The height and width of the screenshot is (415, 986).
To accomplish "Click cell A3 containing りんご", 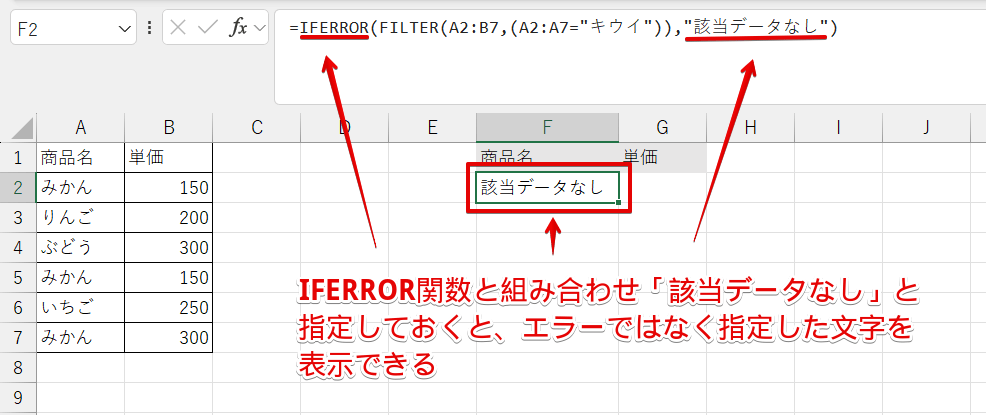I will [x=80, y=218].
